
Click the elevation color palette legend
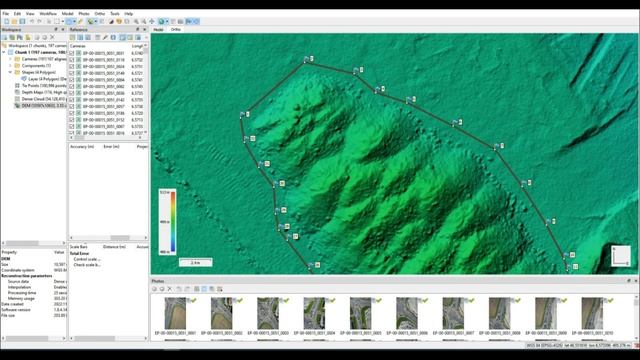(x=167, y=222)
